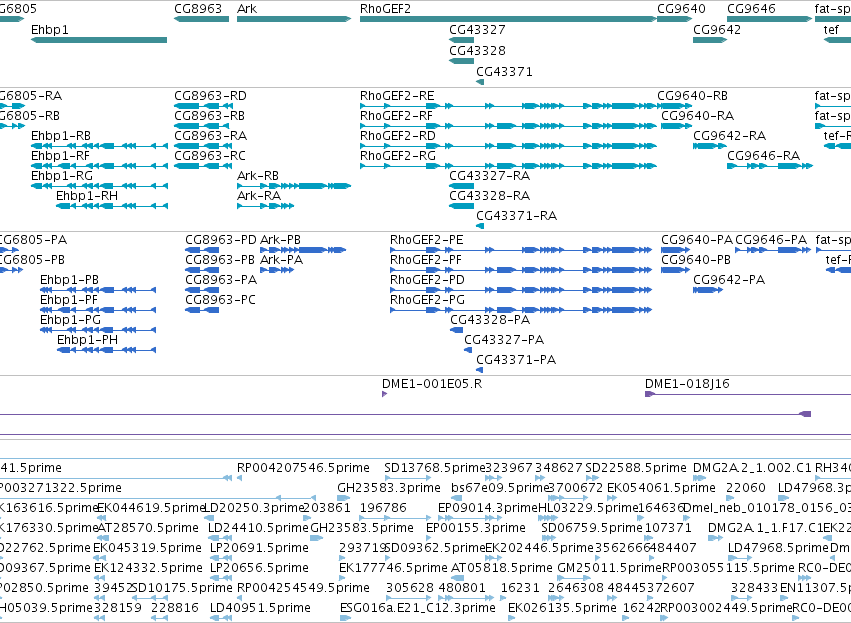Select transcript Ehbp1-RB
Viewport: 851px width, 623px height.
click(99, 146)
